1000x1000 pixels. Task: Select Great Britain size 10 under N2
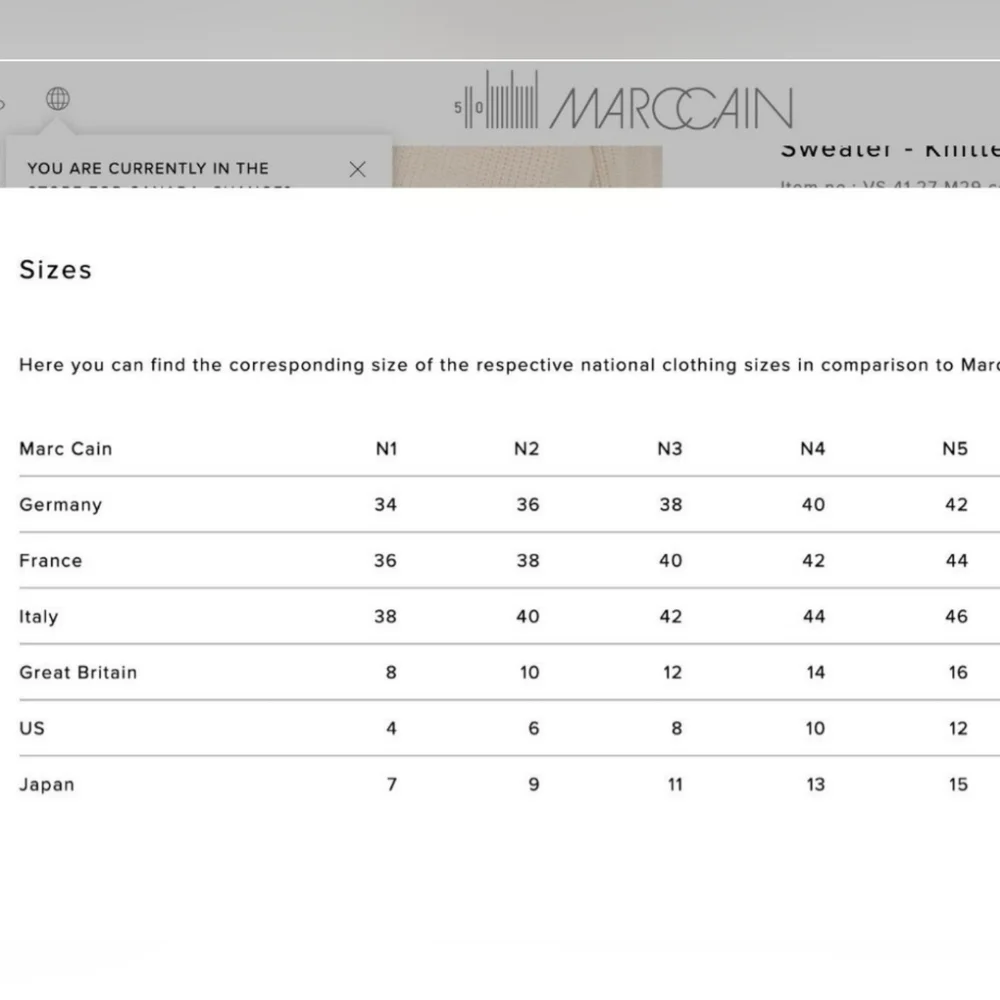529,673
